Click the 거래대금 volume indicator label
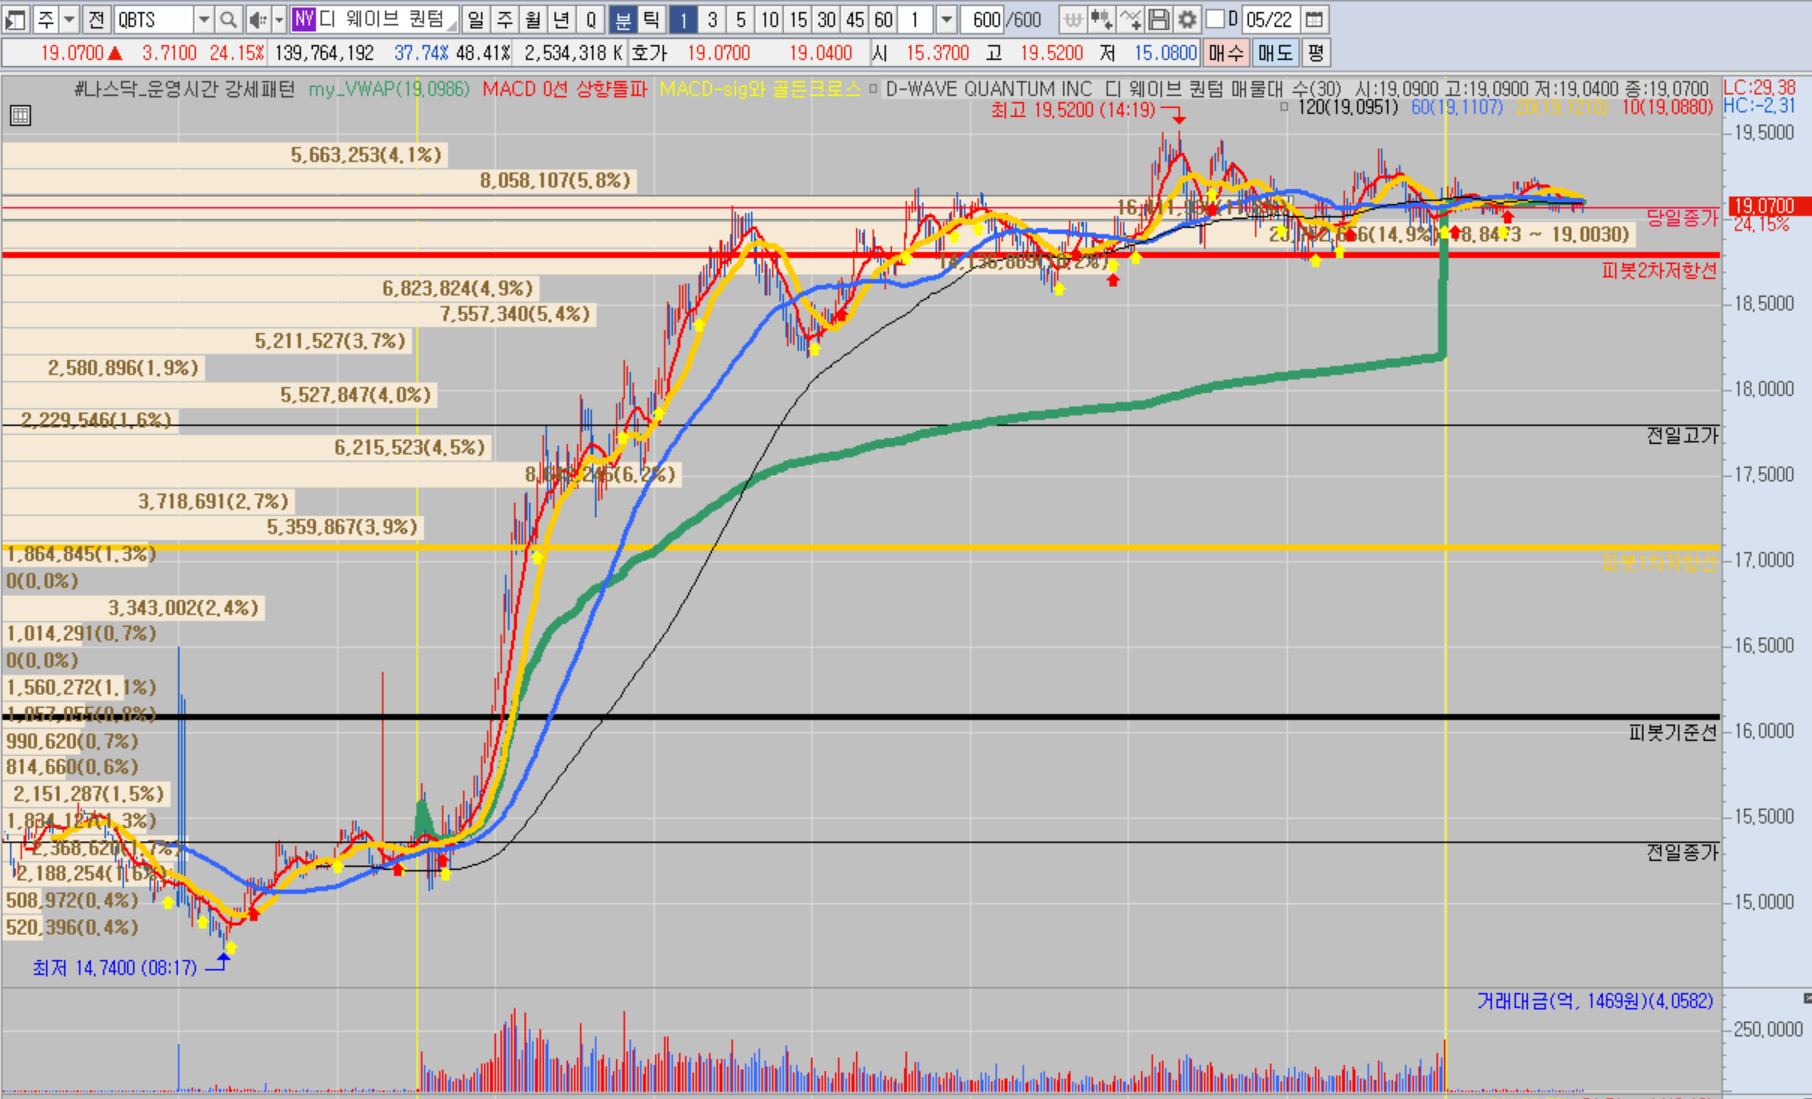 coord(1595,1001)
